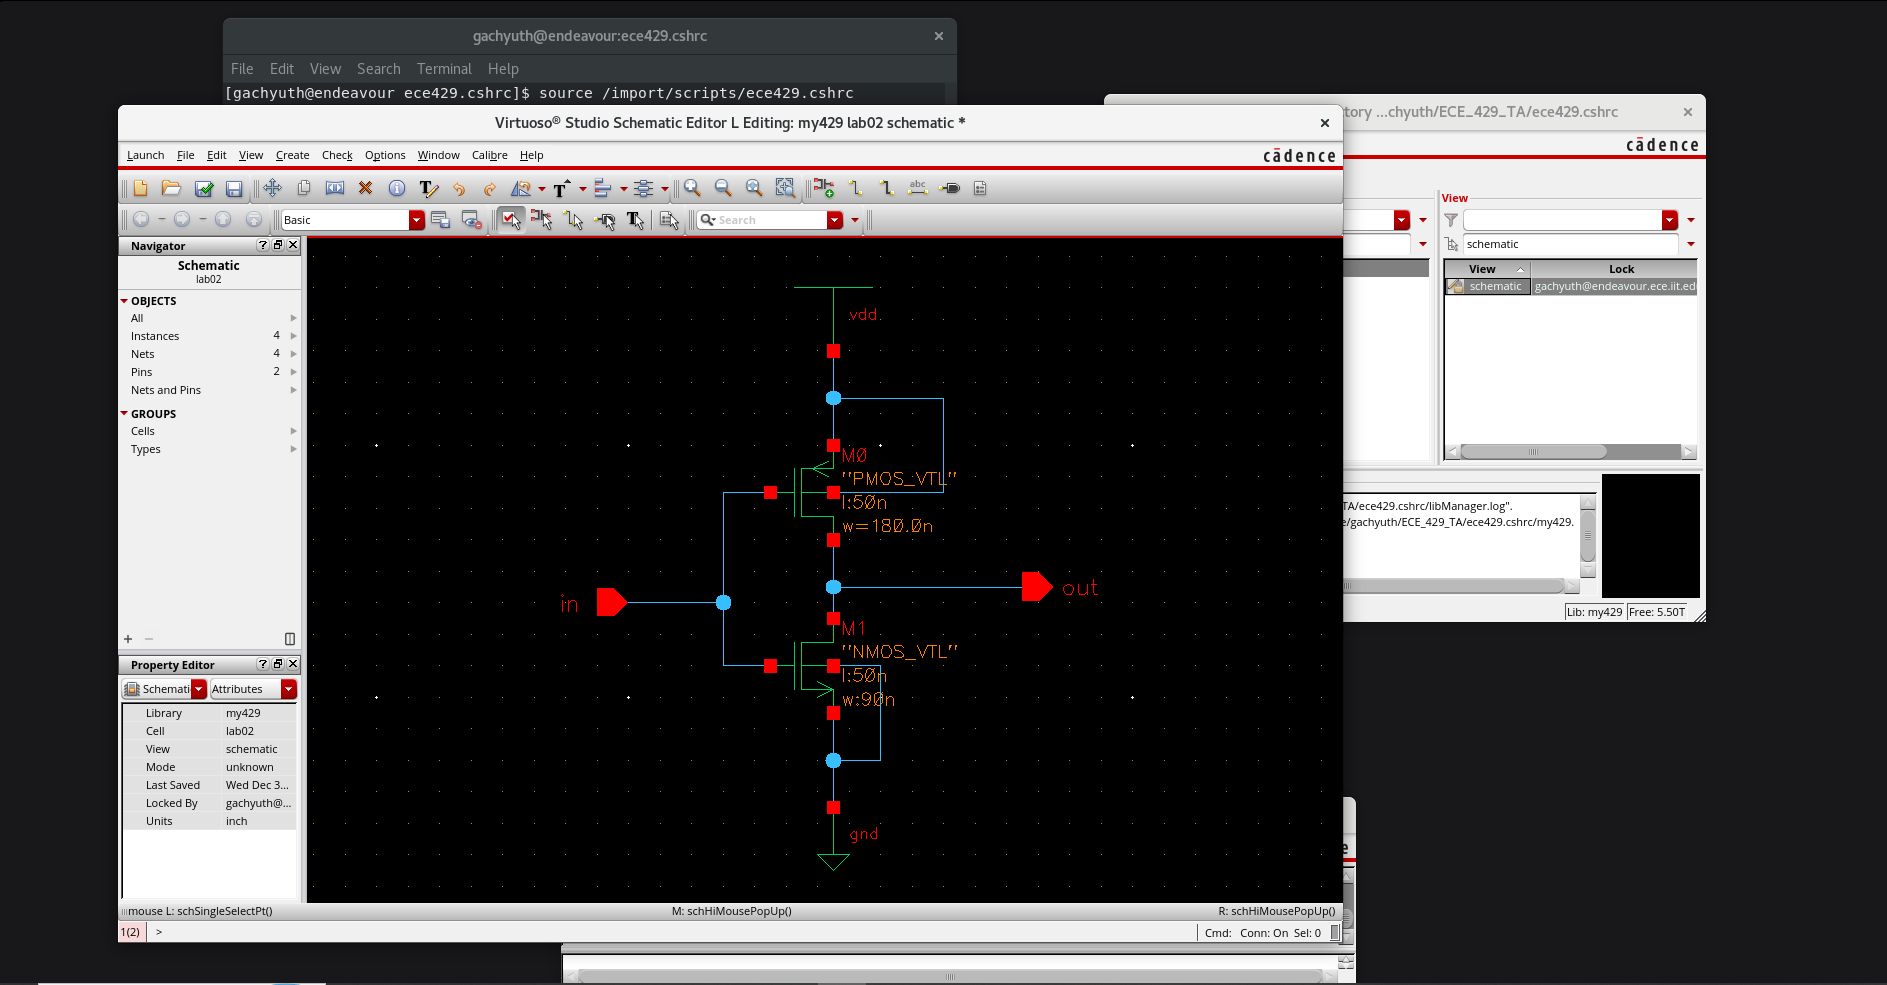1887x985 pixels.
Task: Click the sheet notes icon at toolbar end
Action: click(980, 188)
